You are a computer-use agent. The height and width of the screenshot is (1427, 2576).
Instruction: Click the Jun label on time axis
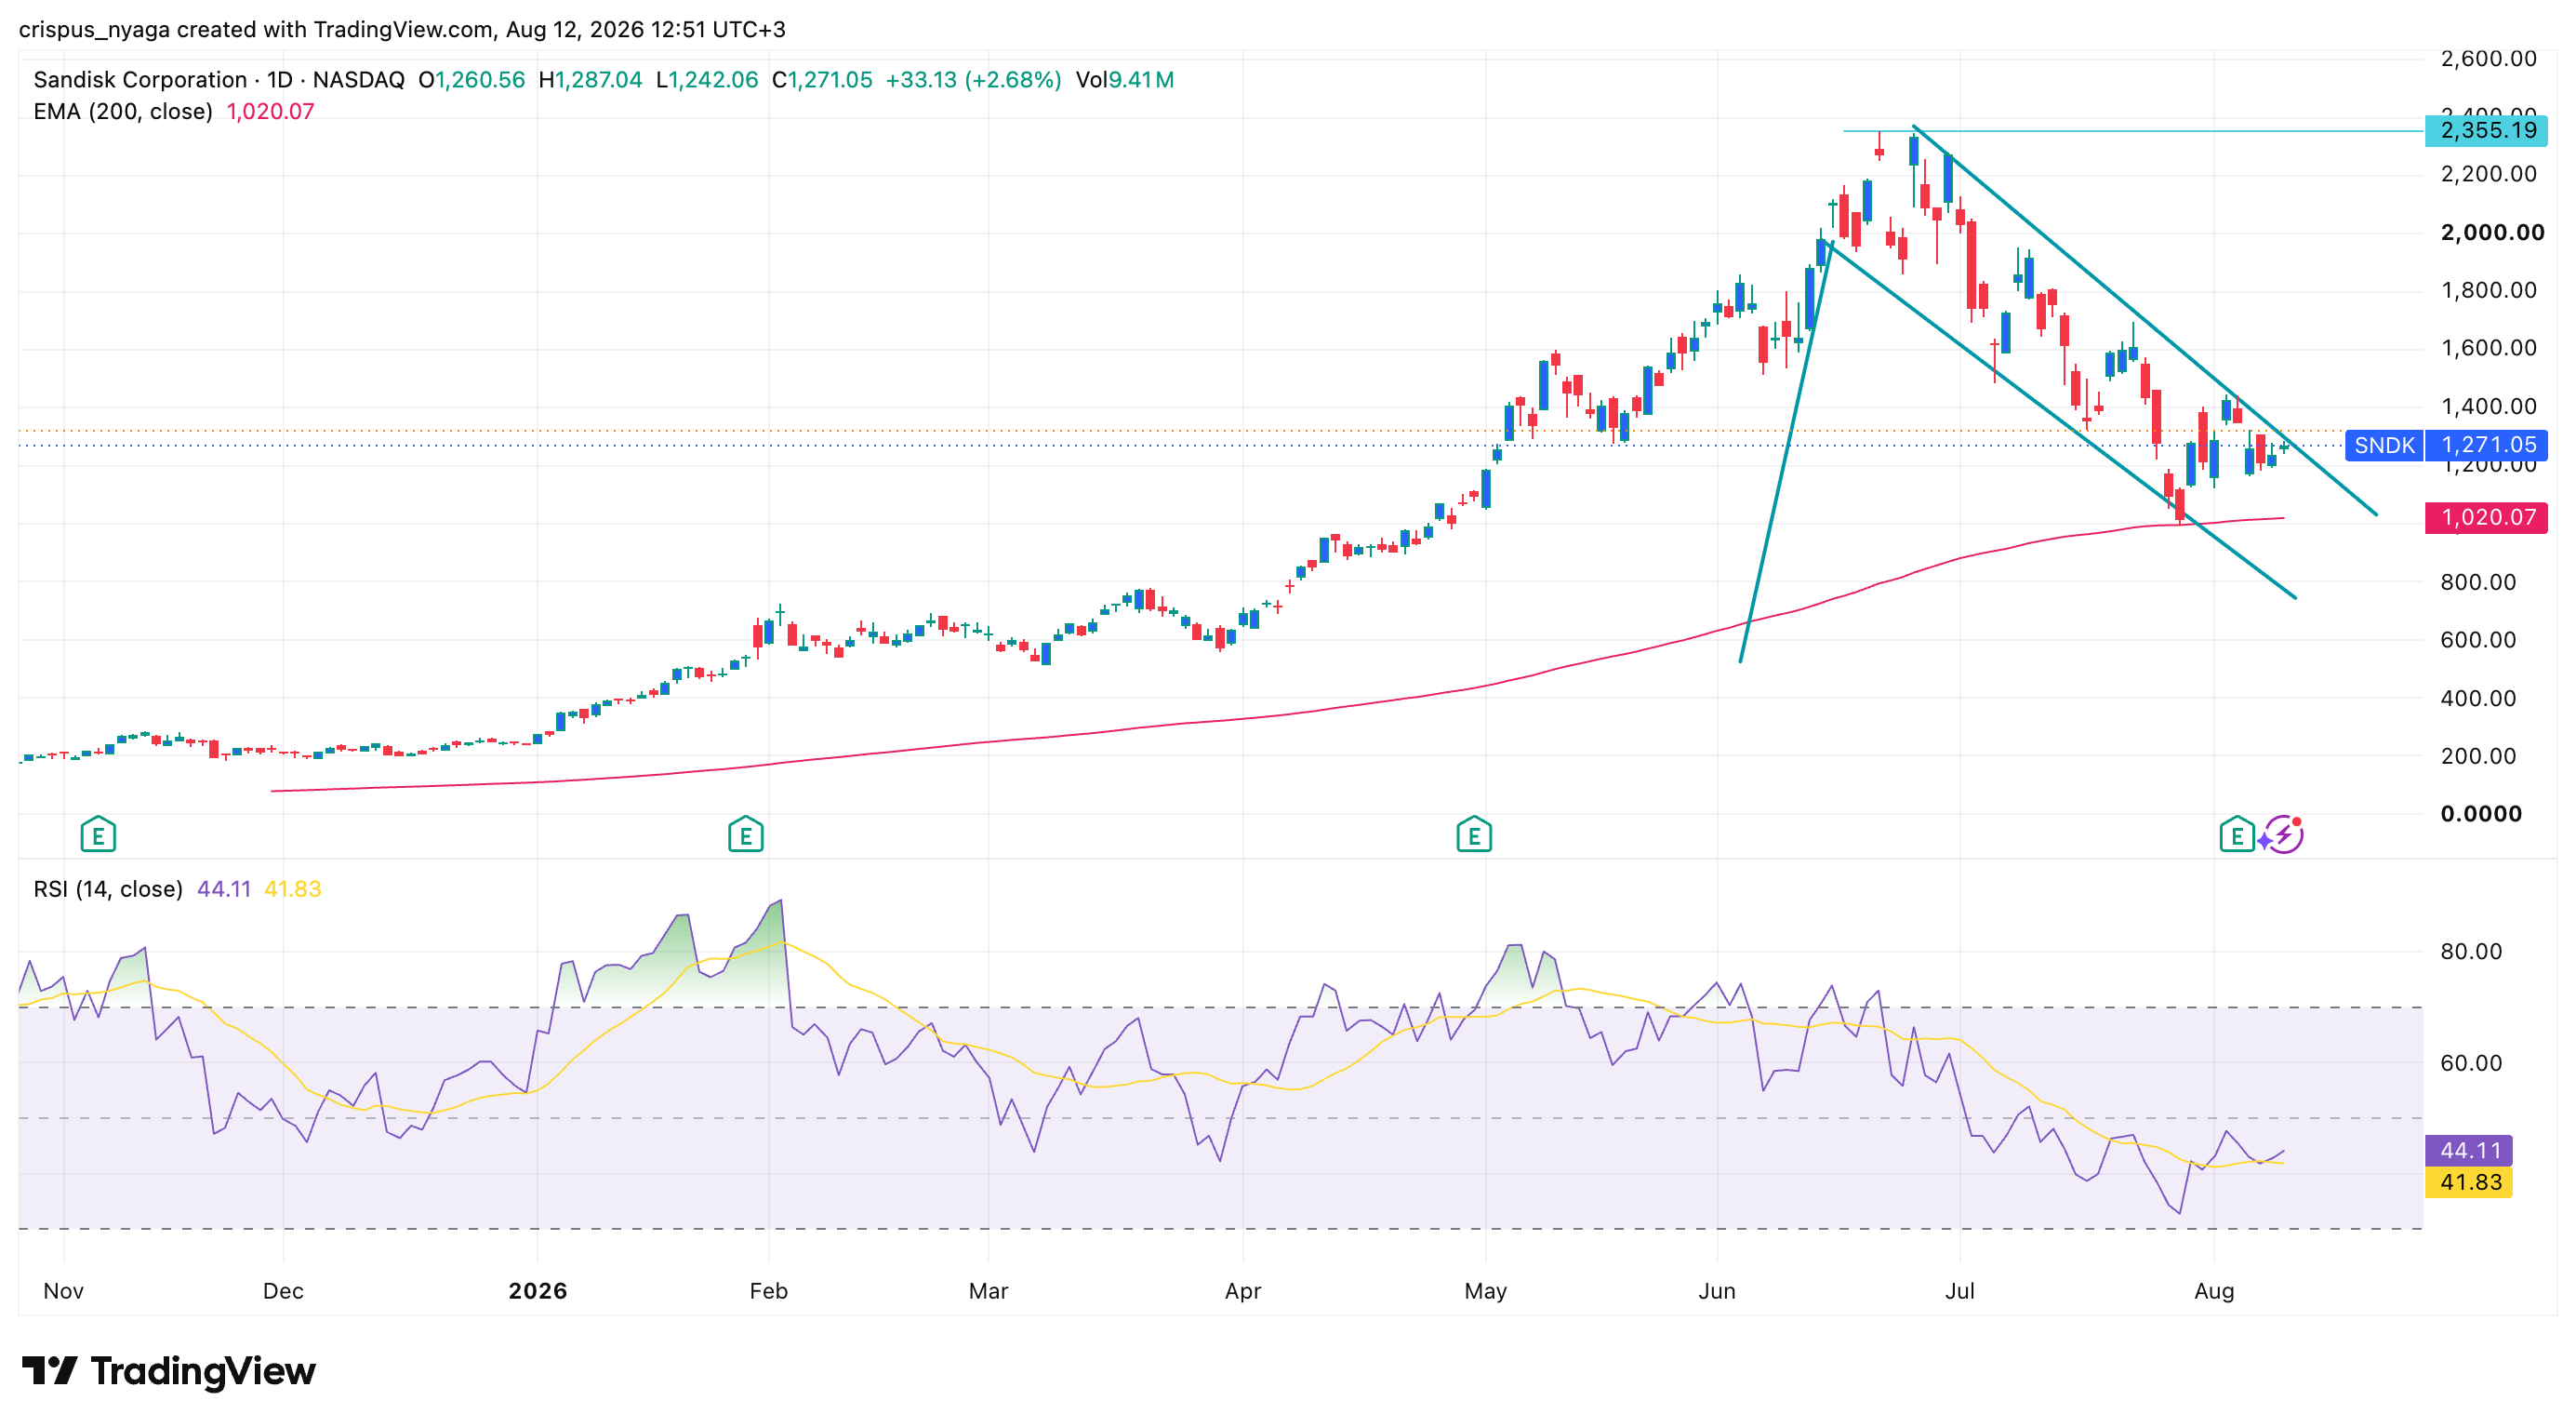(1717, 1291)
